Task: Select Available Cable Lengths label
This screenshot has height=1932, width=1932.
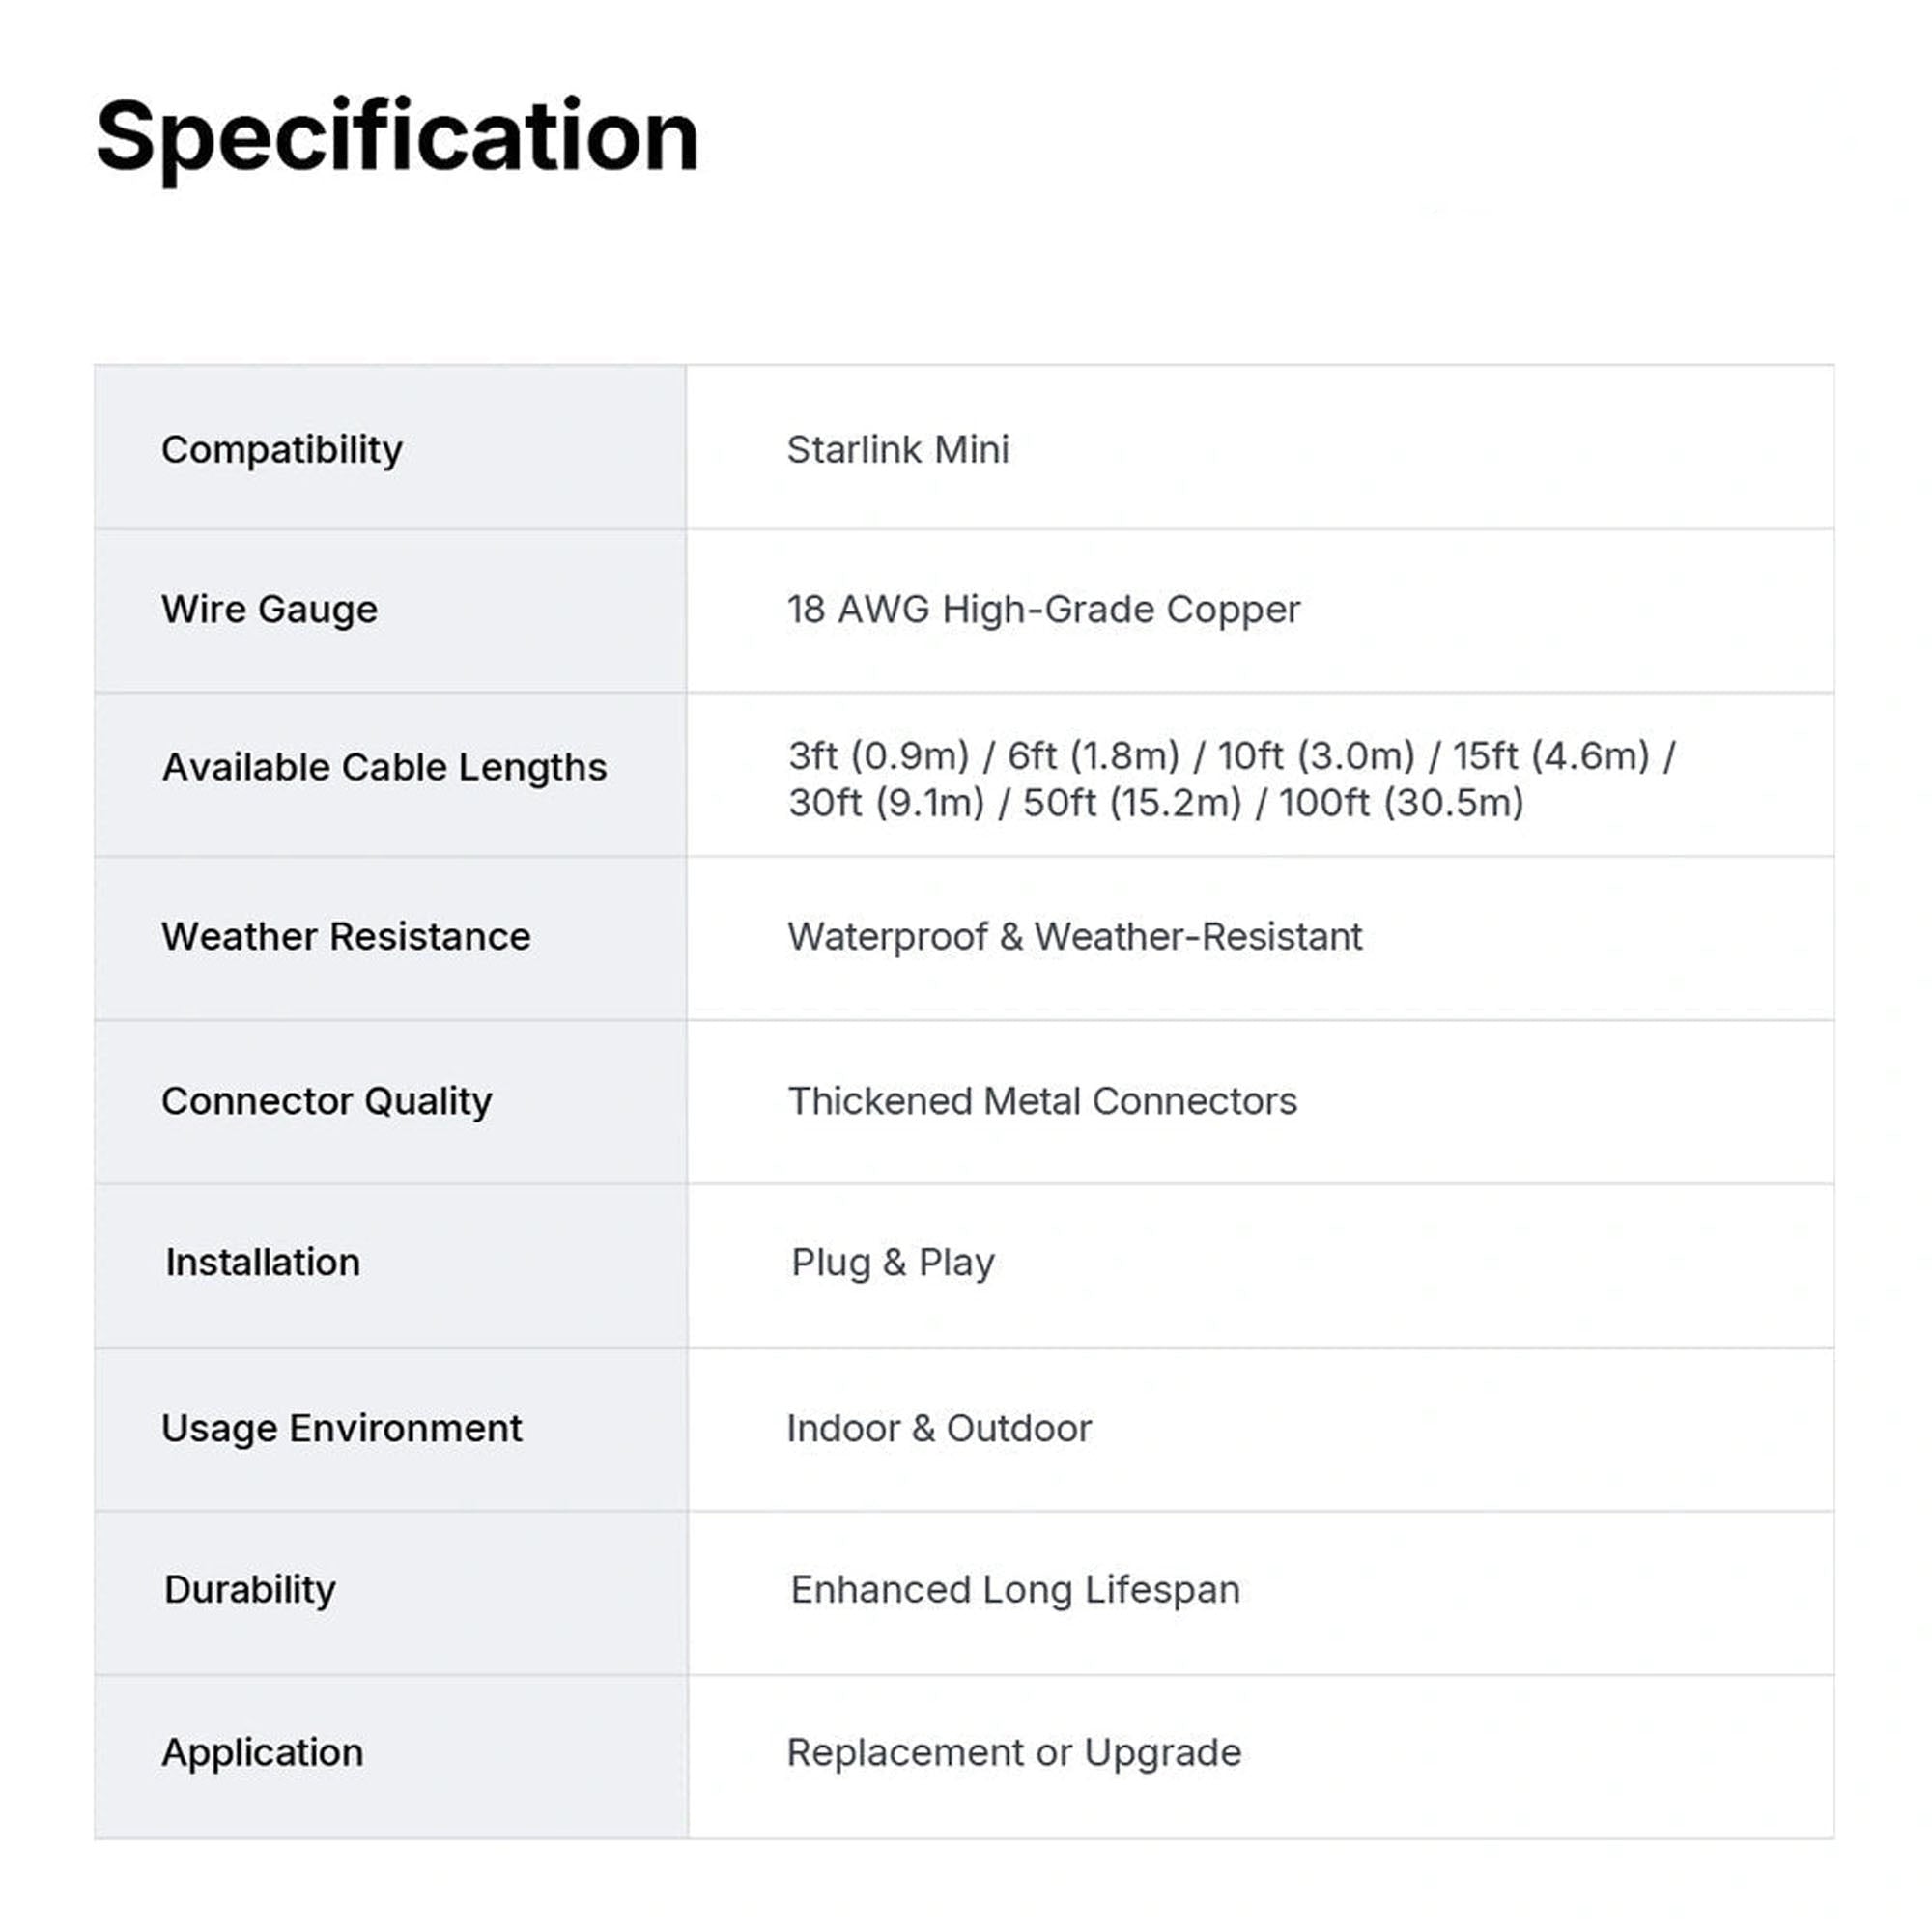Action: point(384,767)
